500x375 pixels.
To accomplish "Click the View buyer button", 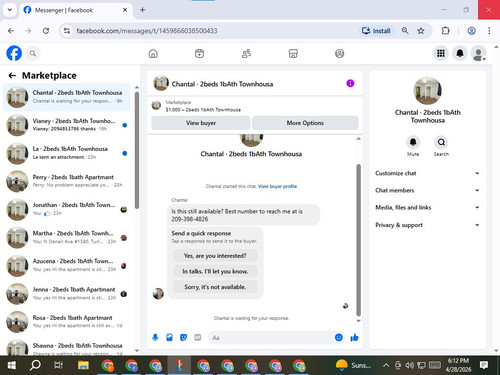I will [x=201, y=123].
